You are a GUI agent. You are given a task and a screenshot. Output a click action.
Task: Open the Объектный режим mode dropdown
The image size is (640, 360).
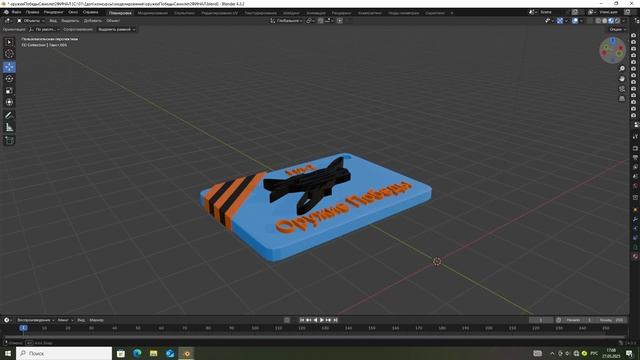pos(31,20)
